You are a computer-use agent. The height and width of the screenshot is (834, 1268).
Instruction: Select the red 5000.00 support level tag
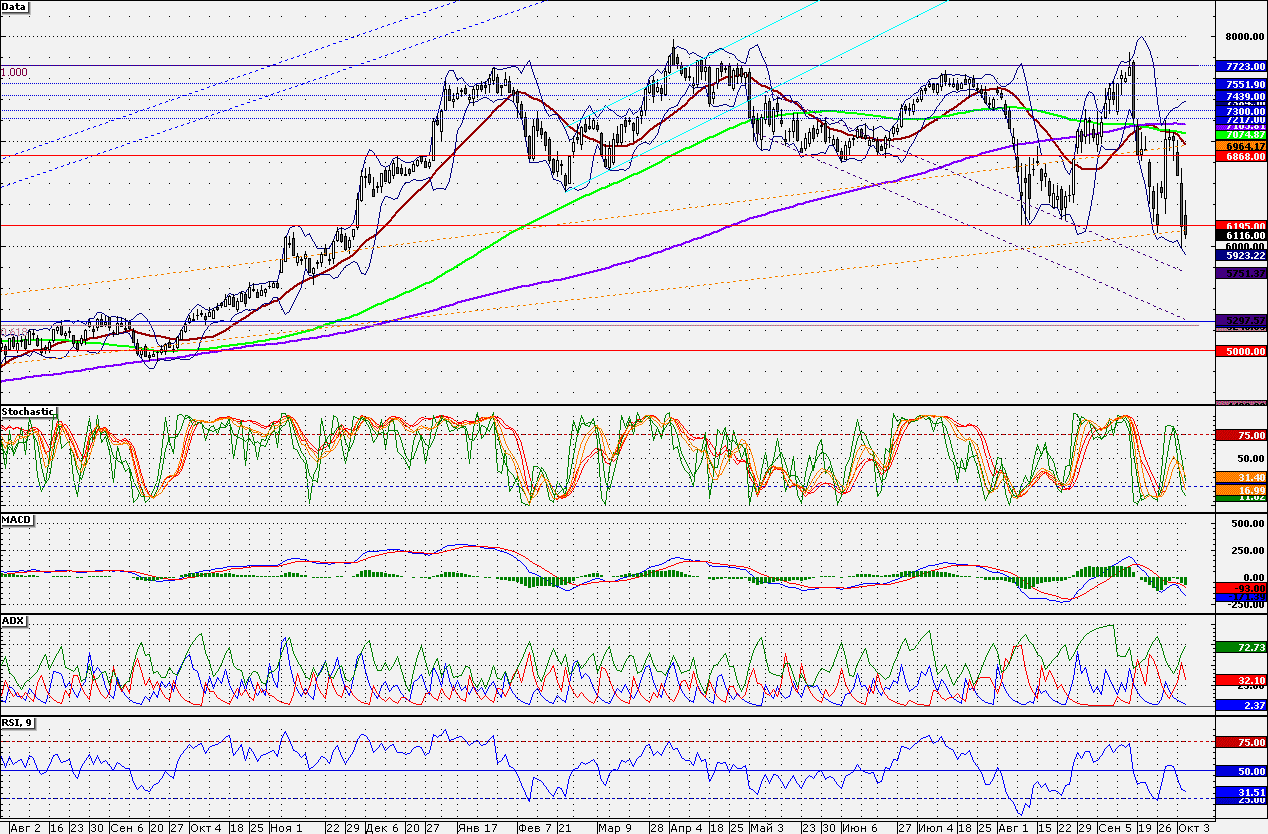coord(1240,351)
